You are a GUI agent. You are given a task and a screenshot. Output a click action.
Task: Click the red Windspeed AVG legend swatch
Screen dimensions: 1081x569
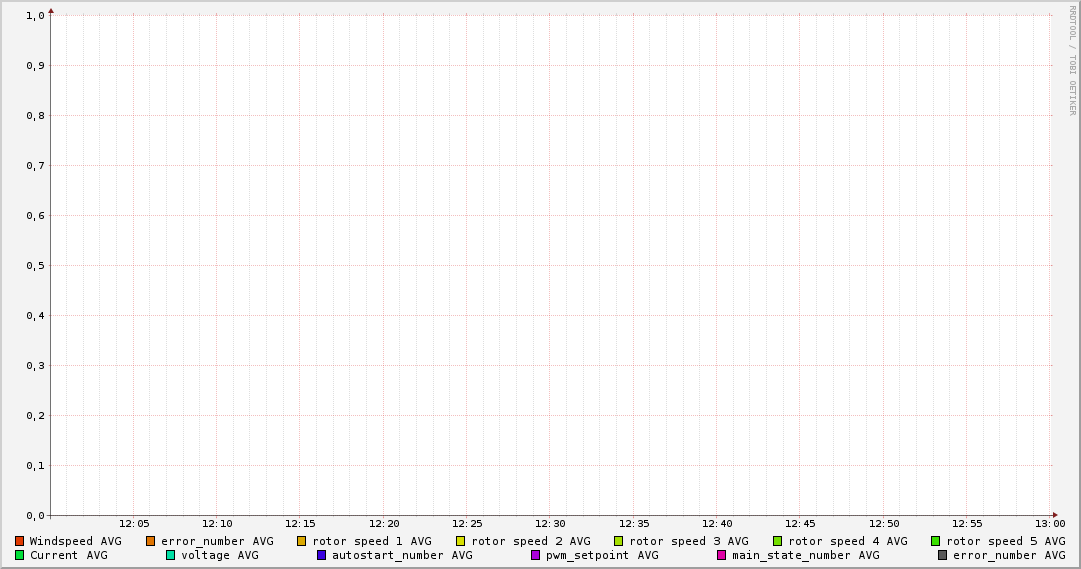point(19,541)
